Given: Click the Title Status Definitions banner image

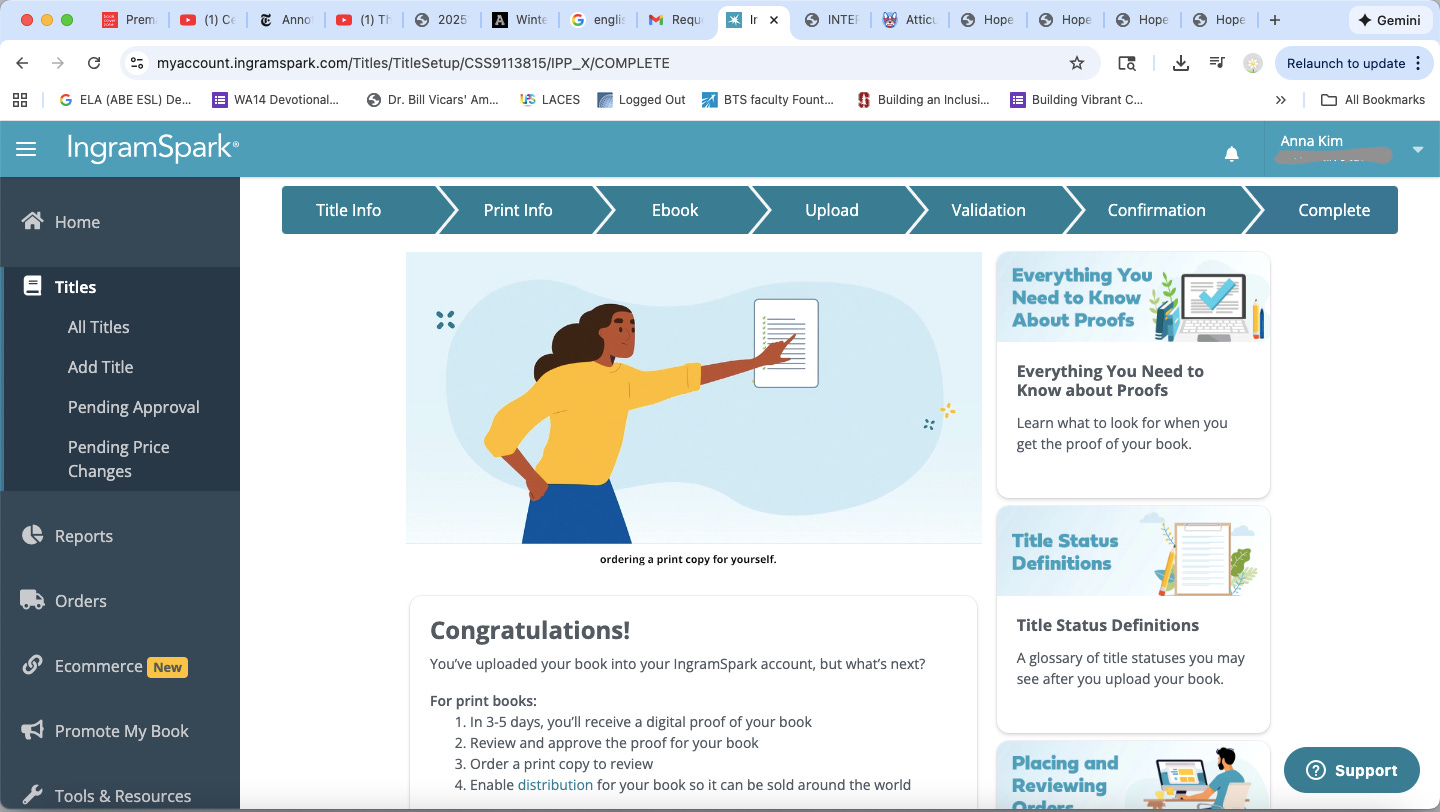Looking at the screenshot, I should (1133, 552).
